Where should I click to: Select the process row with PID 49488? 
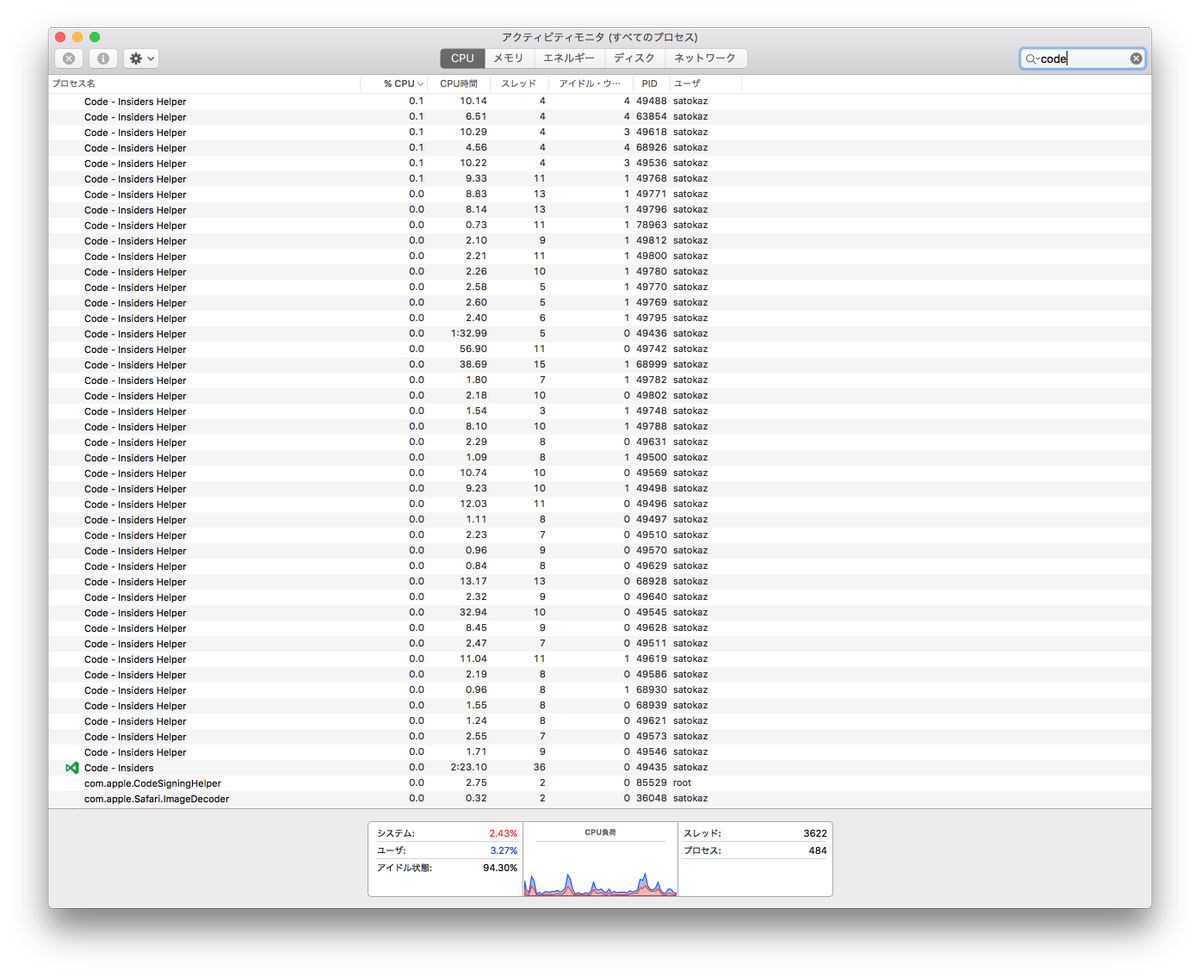click(600, 101)
